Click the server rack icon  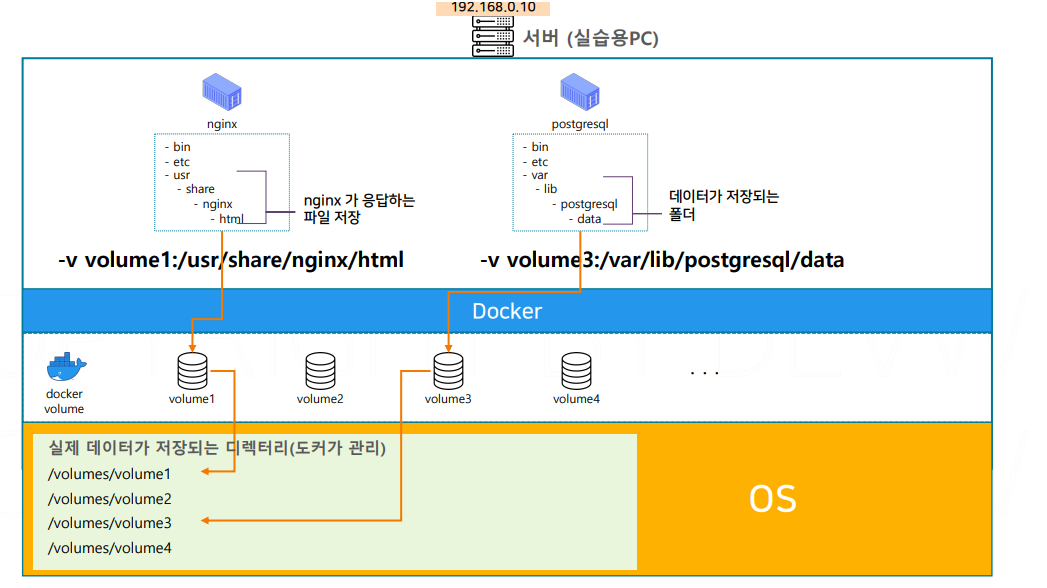[493, 36]
